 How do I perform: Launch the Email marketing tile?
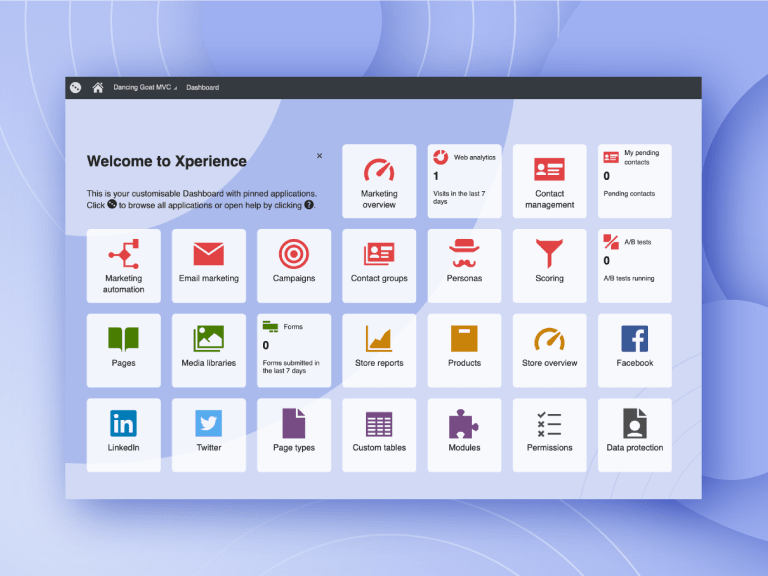pyautogui.click(x=209, y=266)
